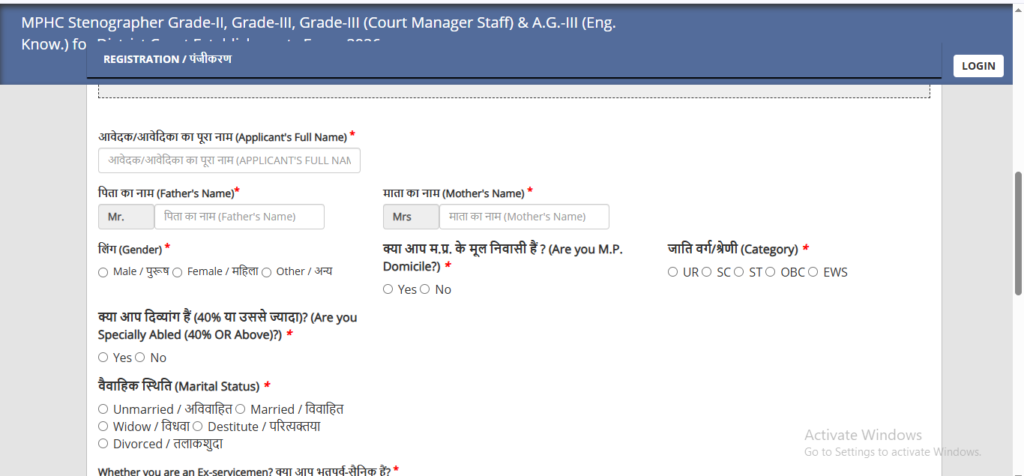The height and width of the screenshot is (476, 1024).
Task: Choose OBC category radio button
Action: pos(770,272)
